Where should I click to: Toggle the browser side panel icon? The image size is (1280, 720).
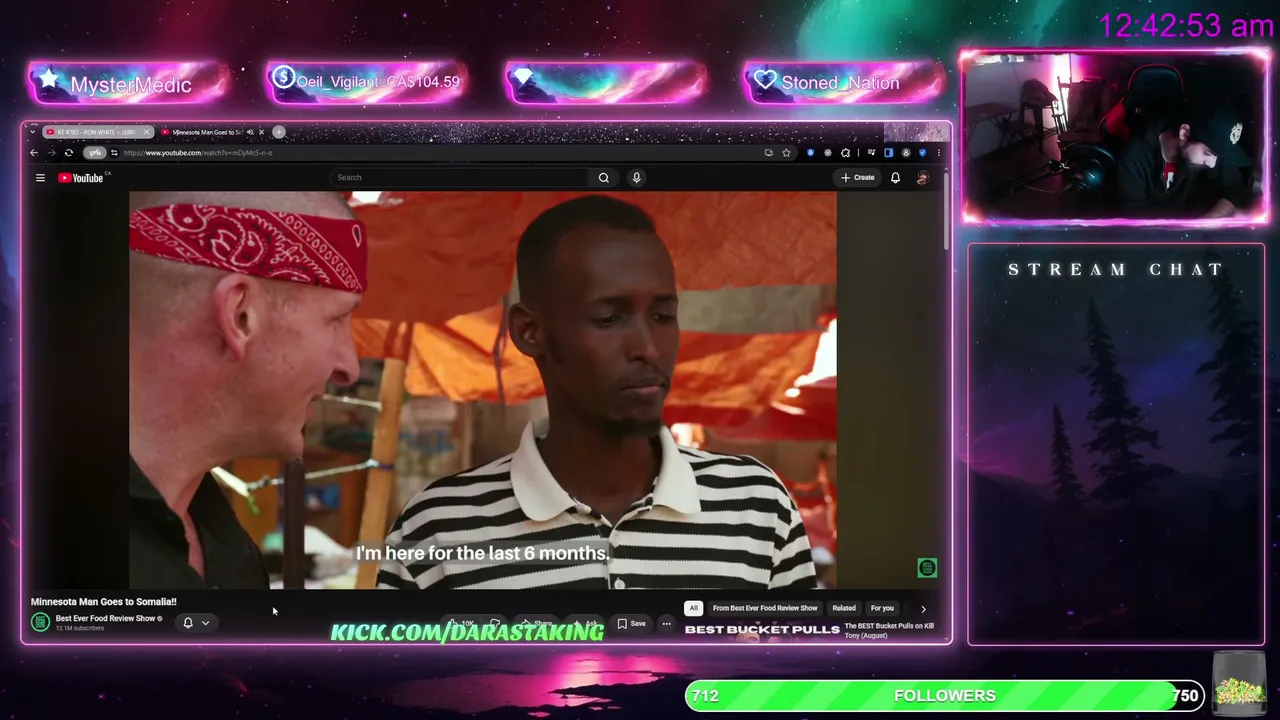pos(888,153)
